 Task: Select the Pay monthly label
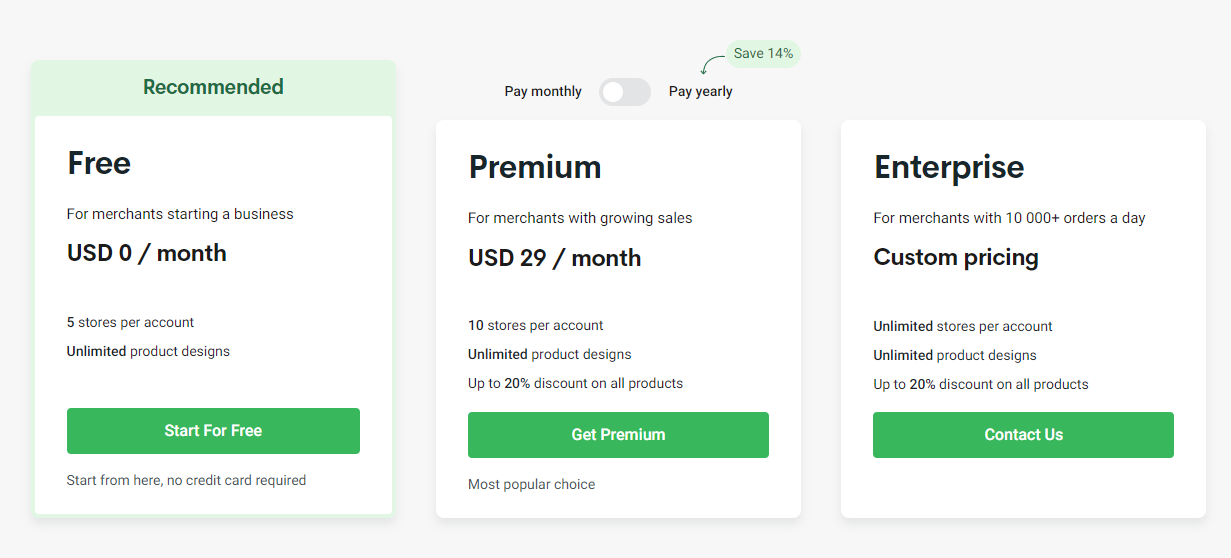[x=543, y=92]
